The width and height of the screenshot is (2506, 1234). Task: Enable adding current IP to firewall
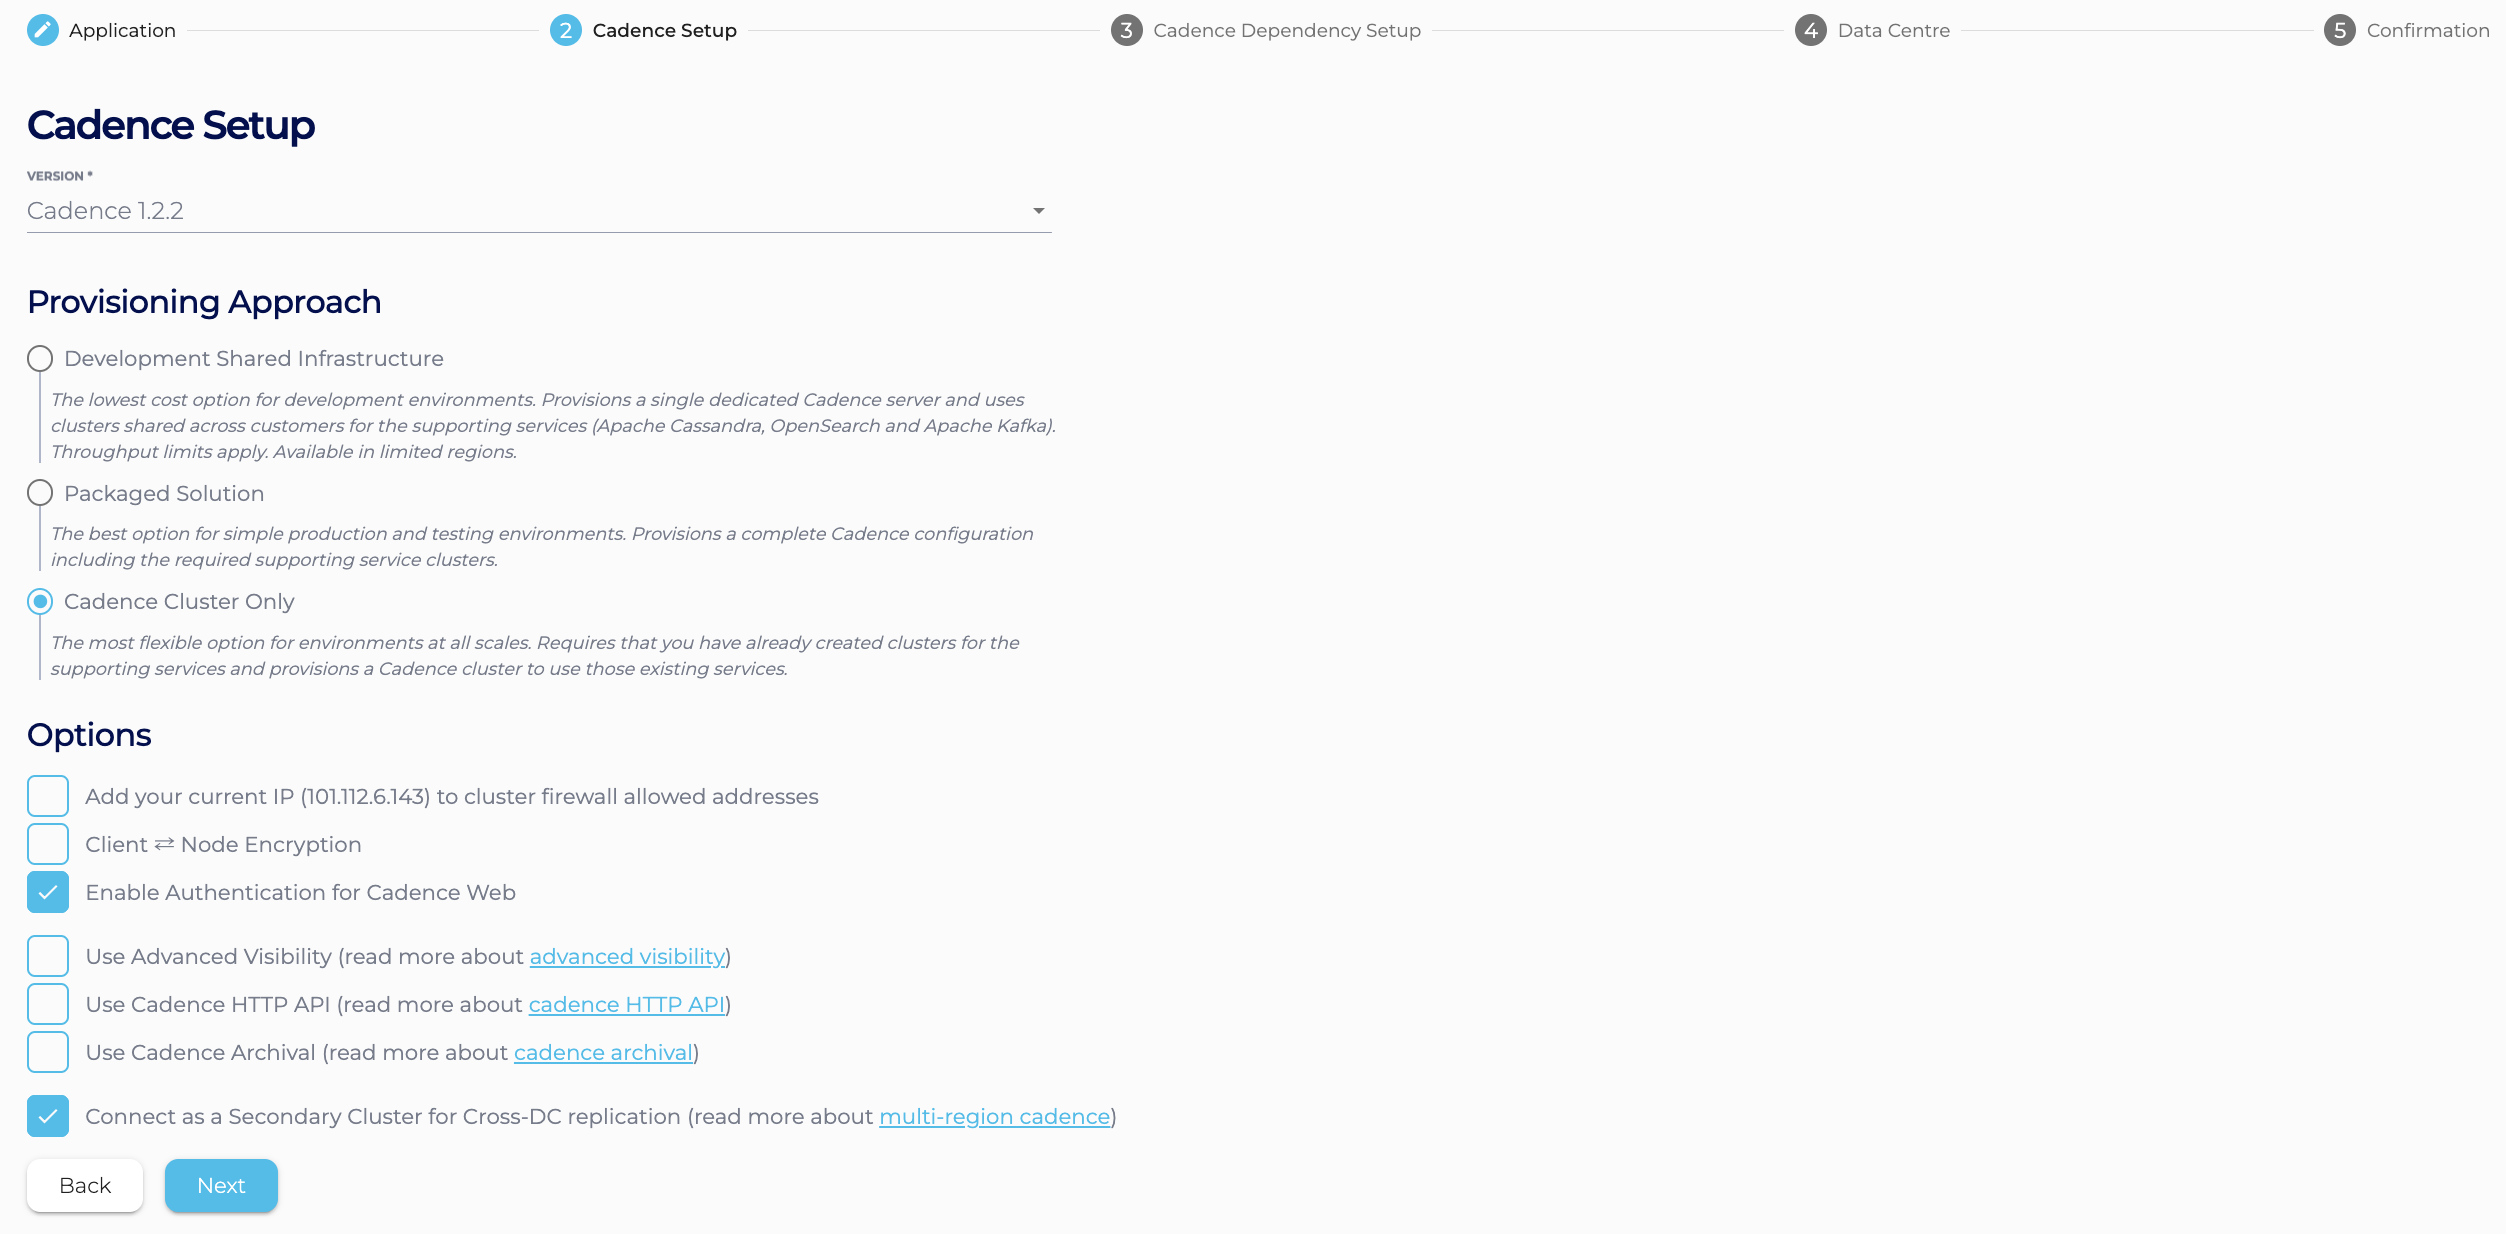48,796
